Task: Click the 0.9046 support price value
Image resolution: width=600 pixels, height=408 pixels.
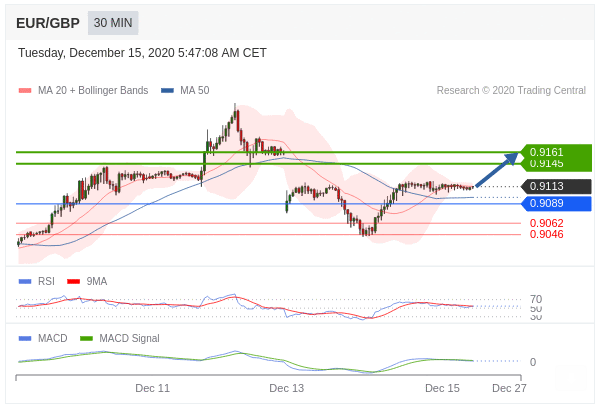Action: [x=546, y=234]
